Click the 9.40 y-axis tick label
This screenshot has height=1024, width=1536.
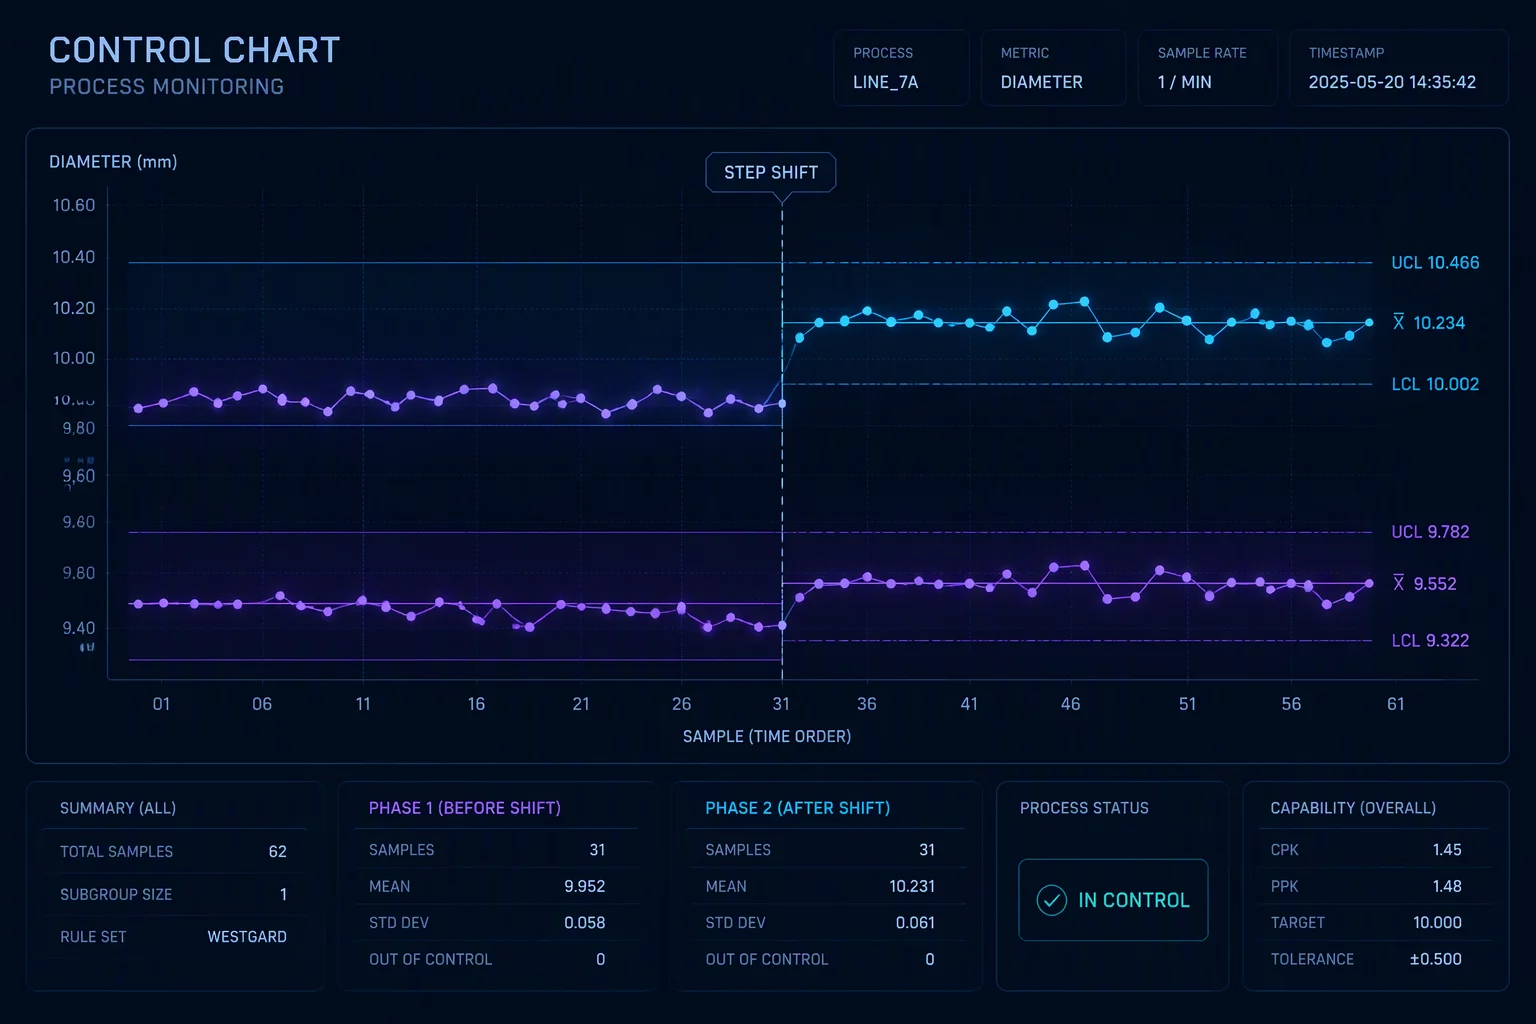tap(79, 628)
